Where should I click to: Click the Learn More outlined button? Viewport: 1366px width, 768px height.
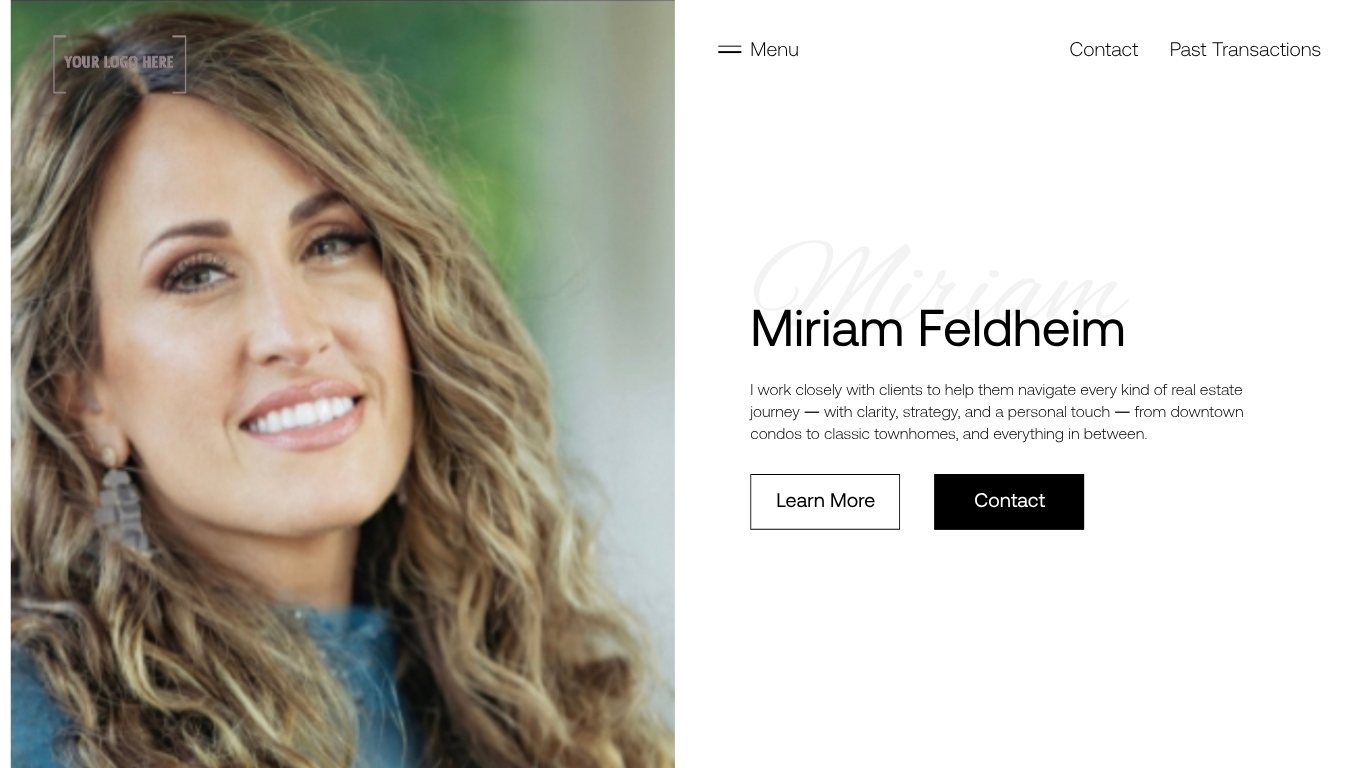pos(825,501)
